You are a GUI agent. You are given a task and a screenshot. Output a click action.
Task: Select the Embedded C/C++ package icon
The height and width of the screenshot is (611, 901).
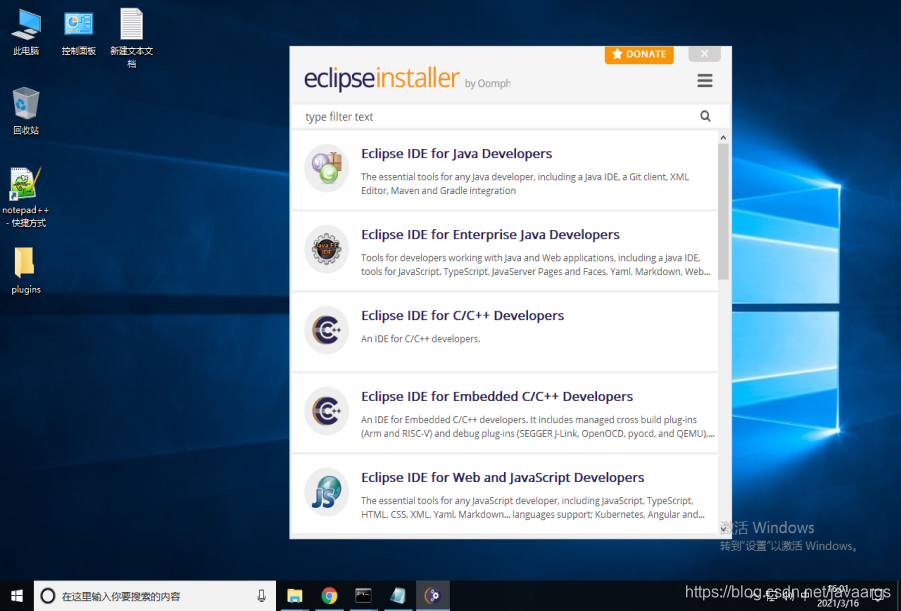point(326,411)
